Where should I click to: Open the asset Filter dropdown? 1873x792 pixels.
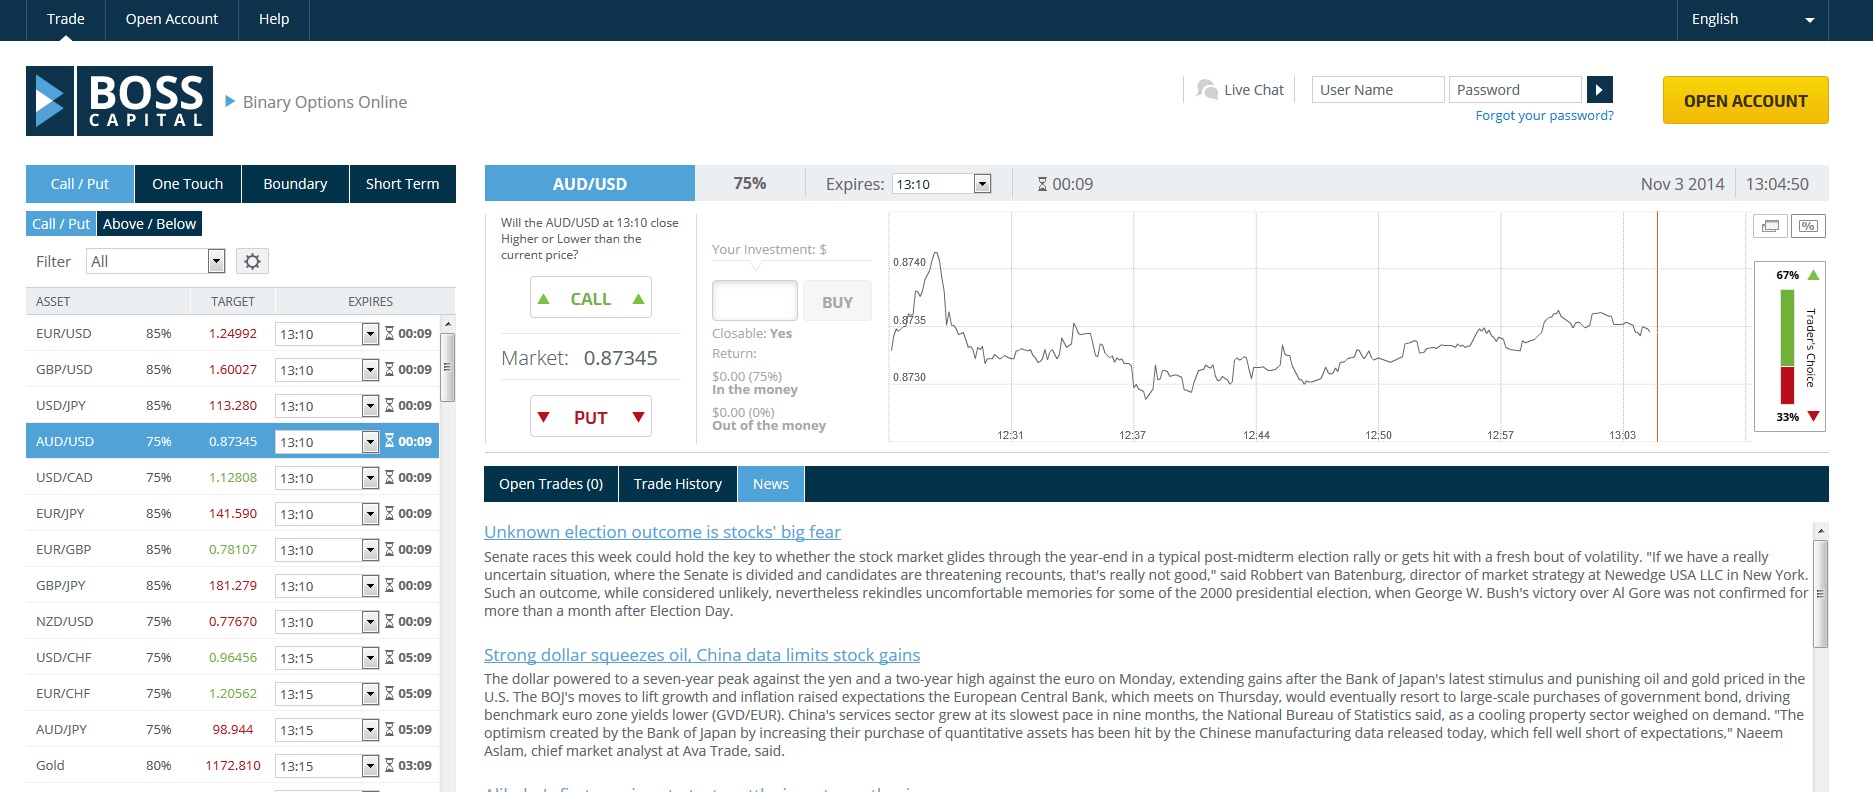[x=155, y=261]
